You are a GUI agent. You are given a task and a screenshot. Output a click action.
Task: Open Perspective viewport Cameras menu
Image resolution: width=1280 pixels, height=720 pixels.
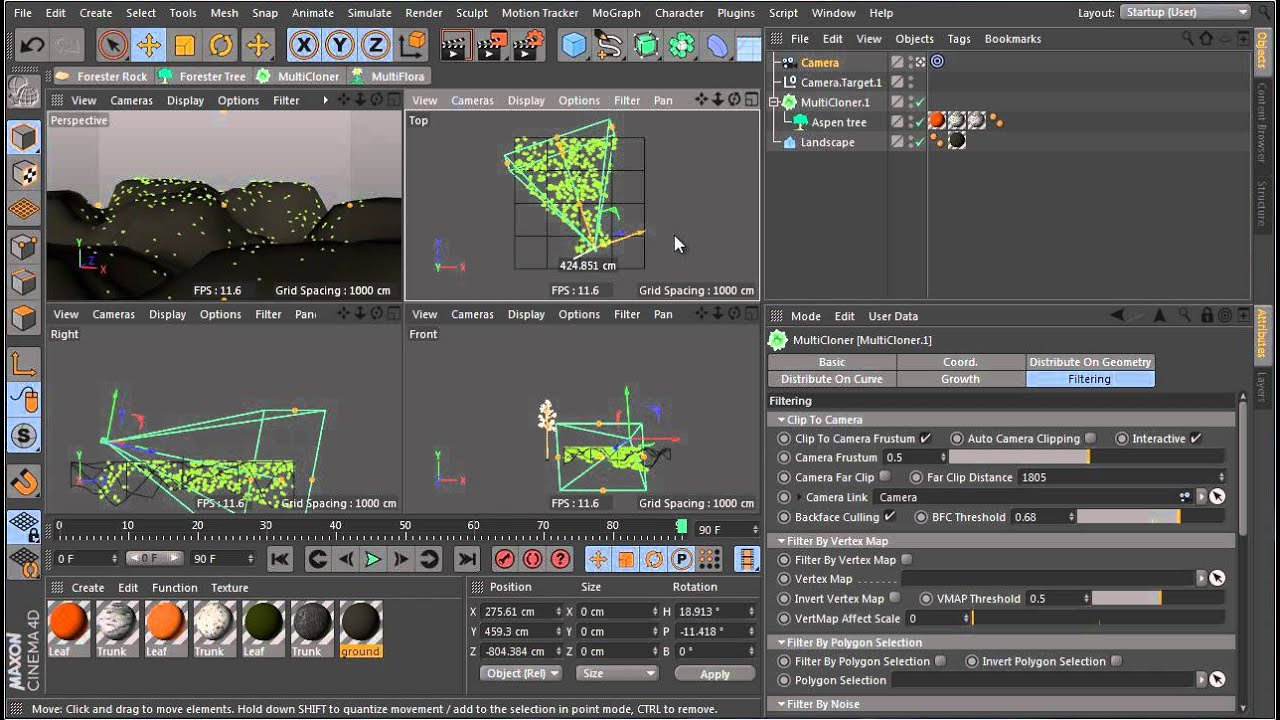tap(131, 100)
